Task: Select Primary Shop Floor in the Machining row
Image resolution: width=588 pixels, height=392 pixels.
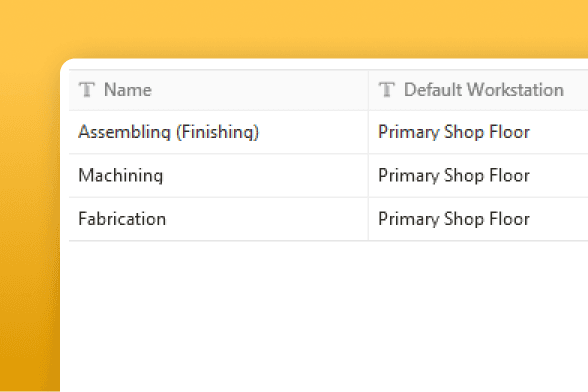Action: pos(454,176)
